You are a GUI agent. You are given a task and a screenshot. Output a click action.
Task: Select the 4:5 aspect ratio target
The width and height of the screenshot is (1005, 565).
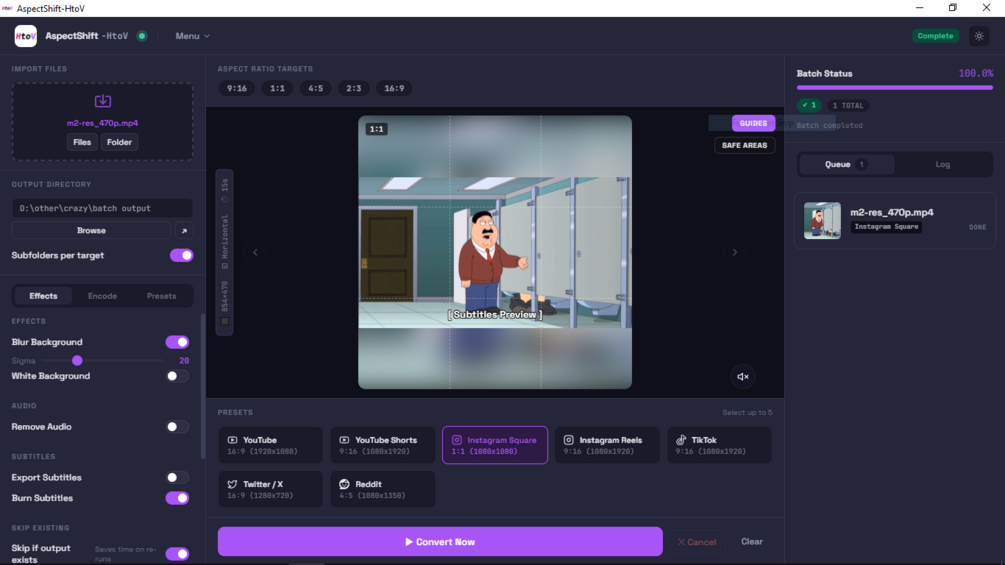(315, 88)
